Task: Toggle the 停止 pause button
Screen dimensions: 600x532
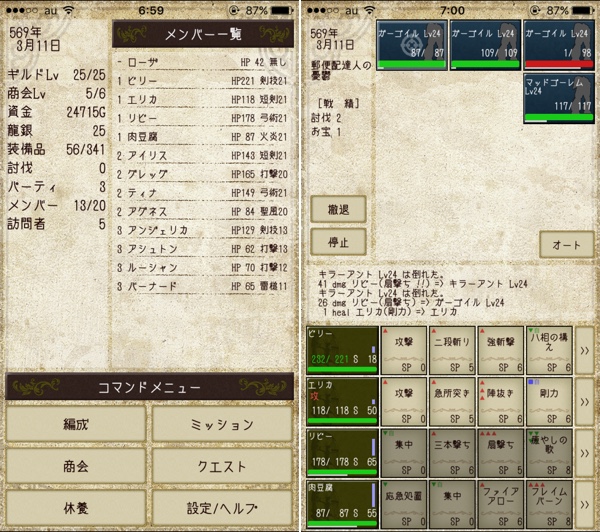Action: click(338, 242)
